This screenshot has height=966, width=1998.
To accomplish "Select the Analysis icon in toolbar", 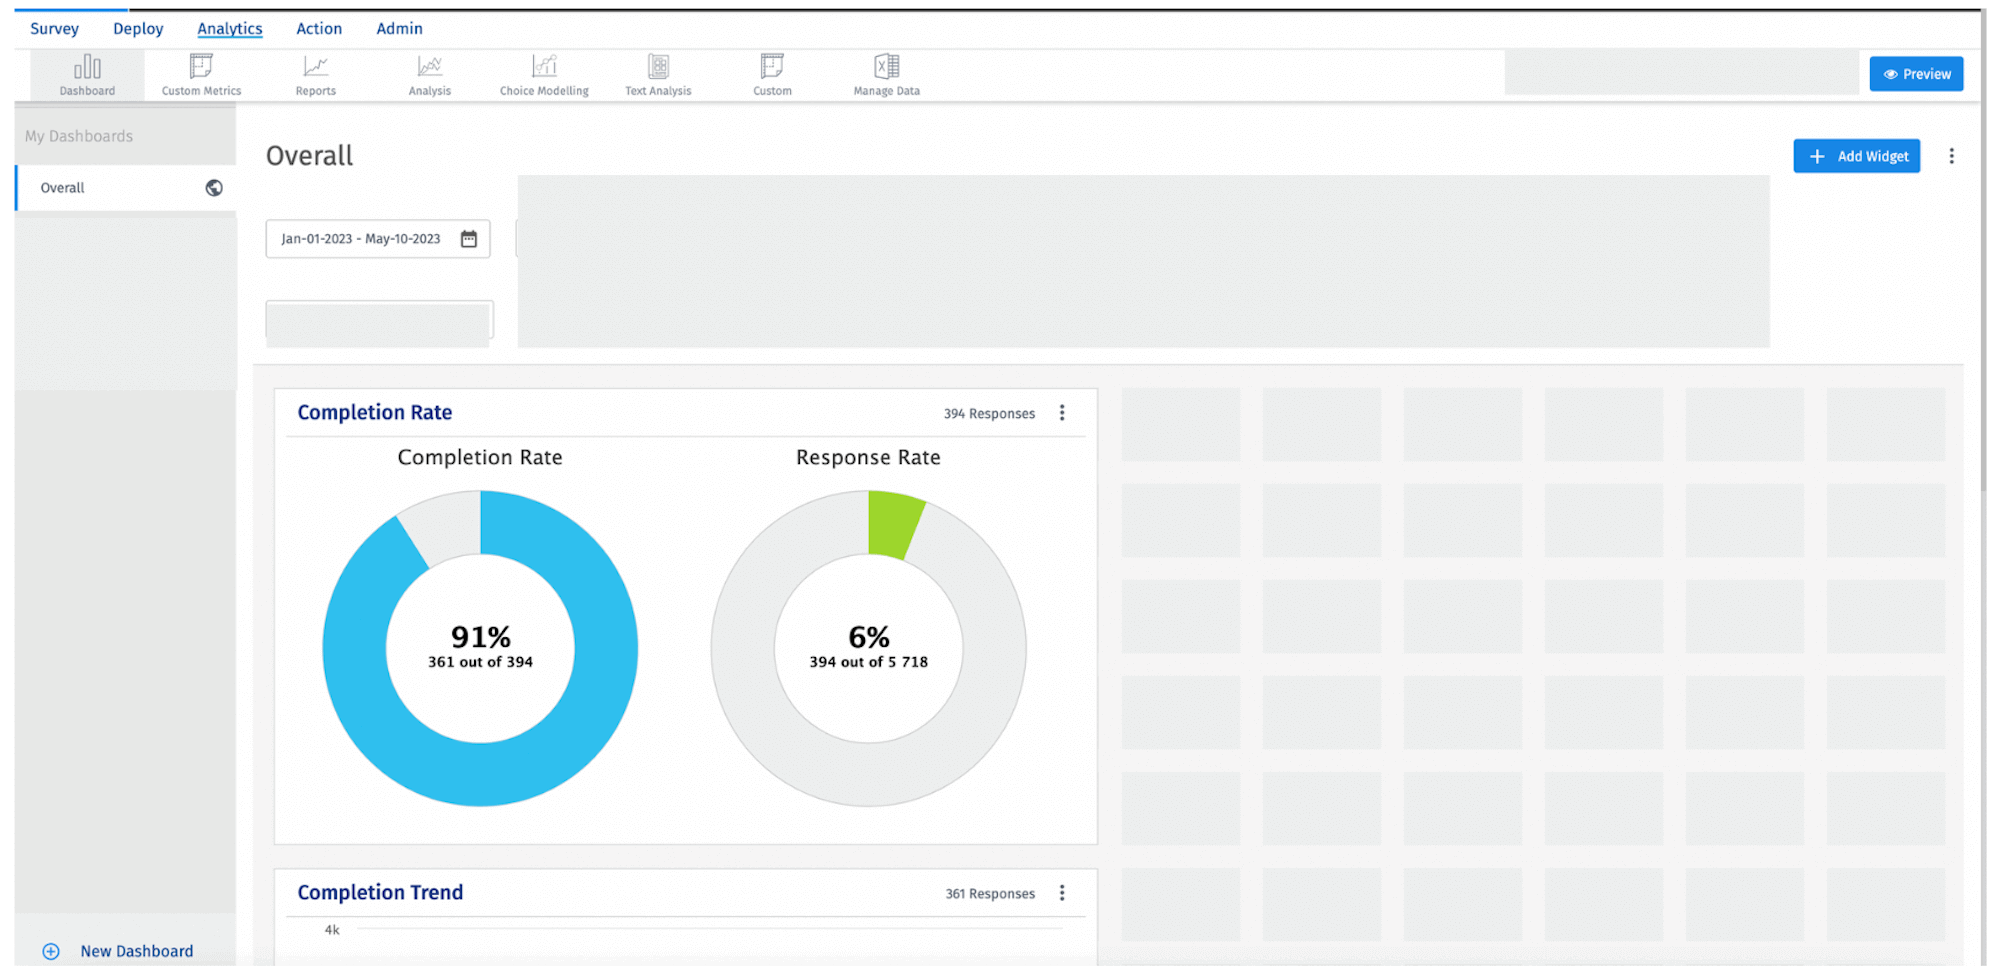I will (x=429, y=68).
